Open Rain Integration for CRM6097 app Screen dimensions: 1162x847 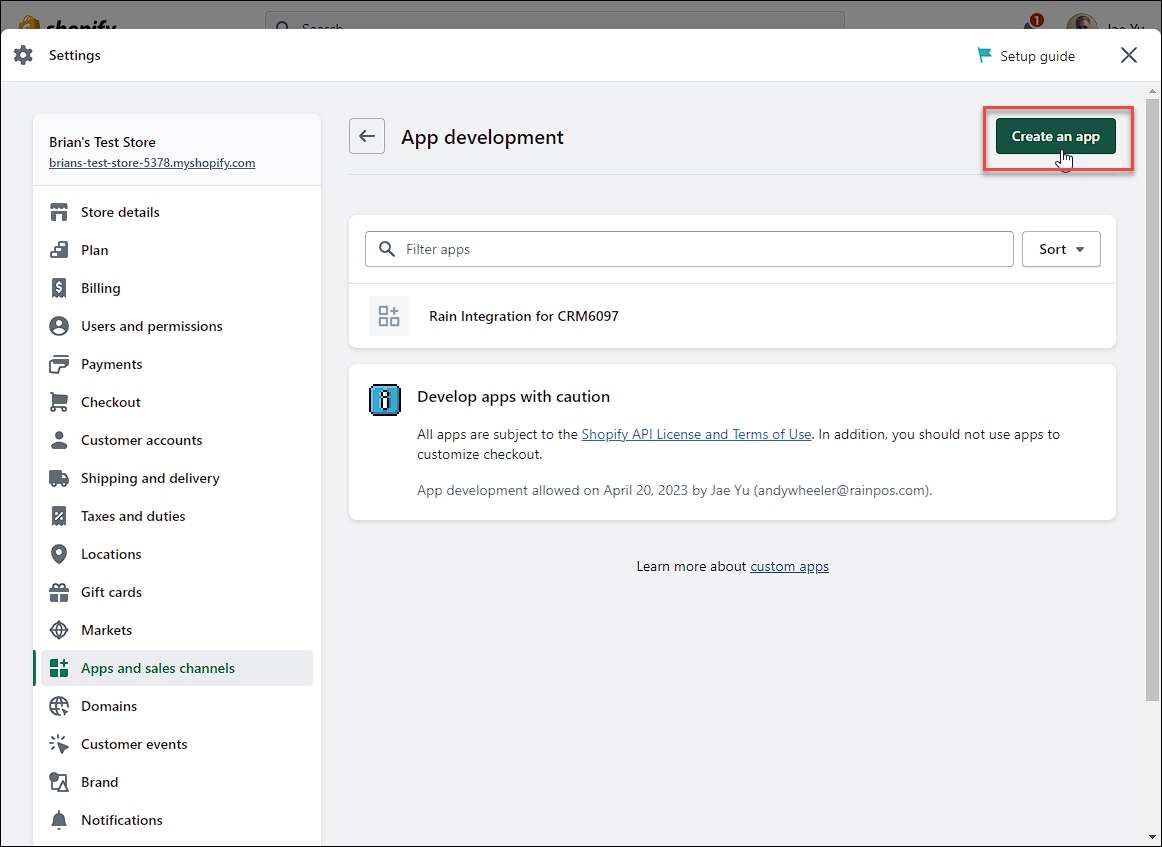click(732, 316)
